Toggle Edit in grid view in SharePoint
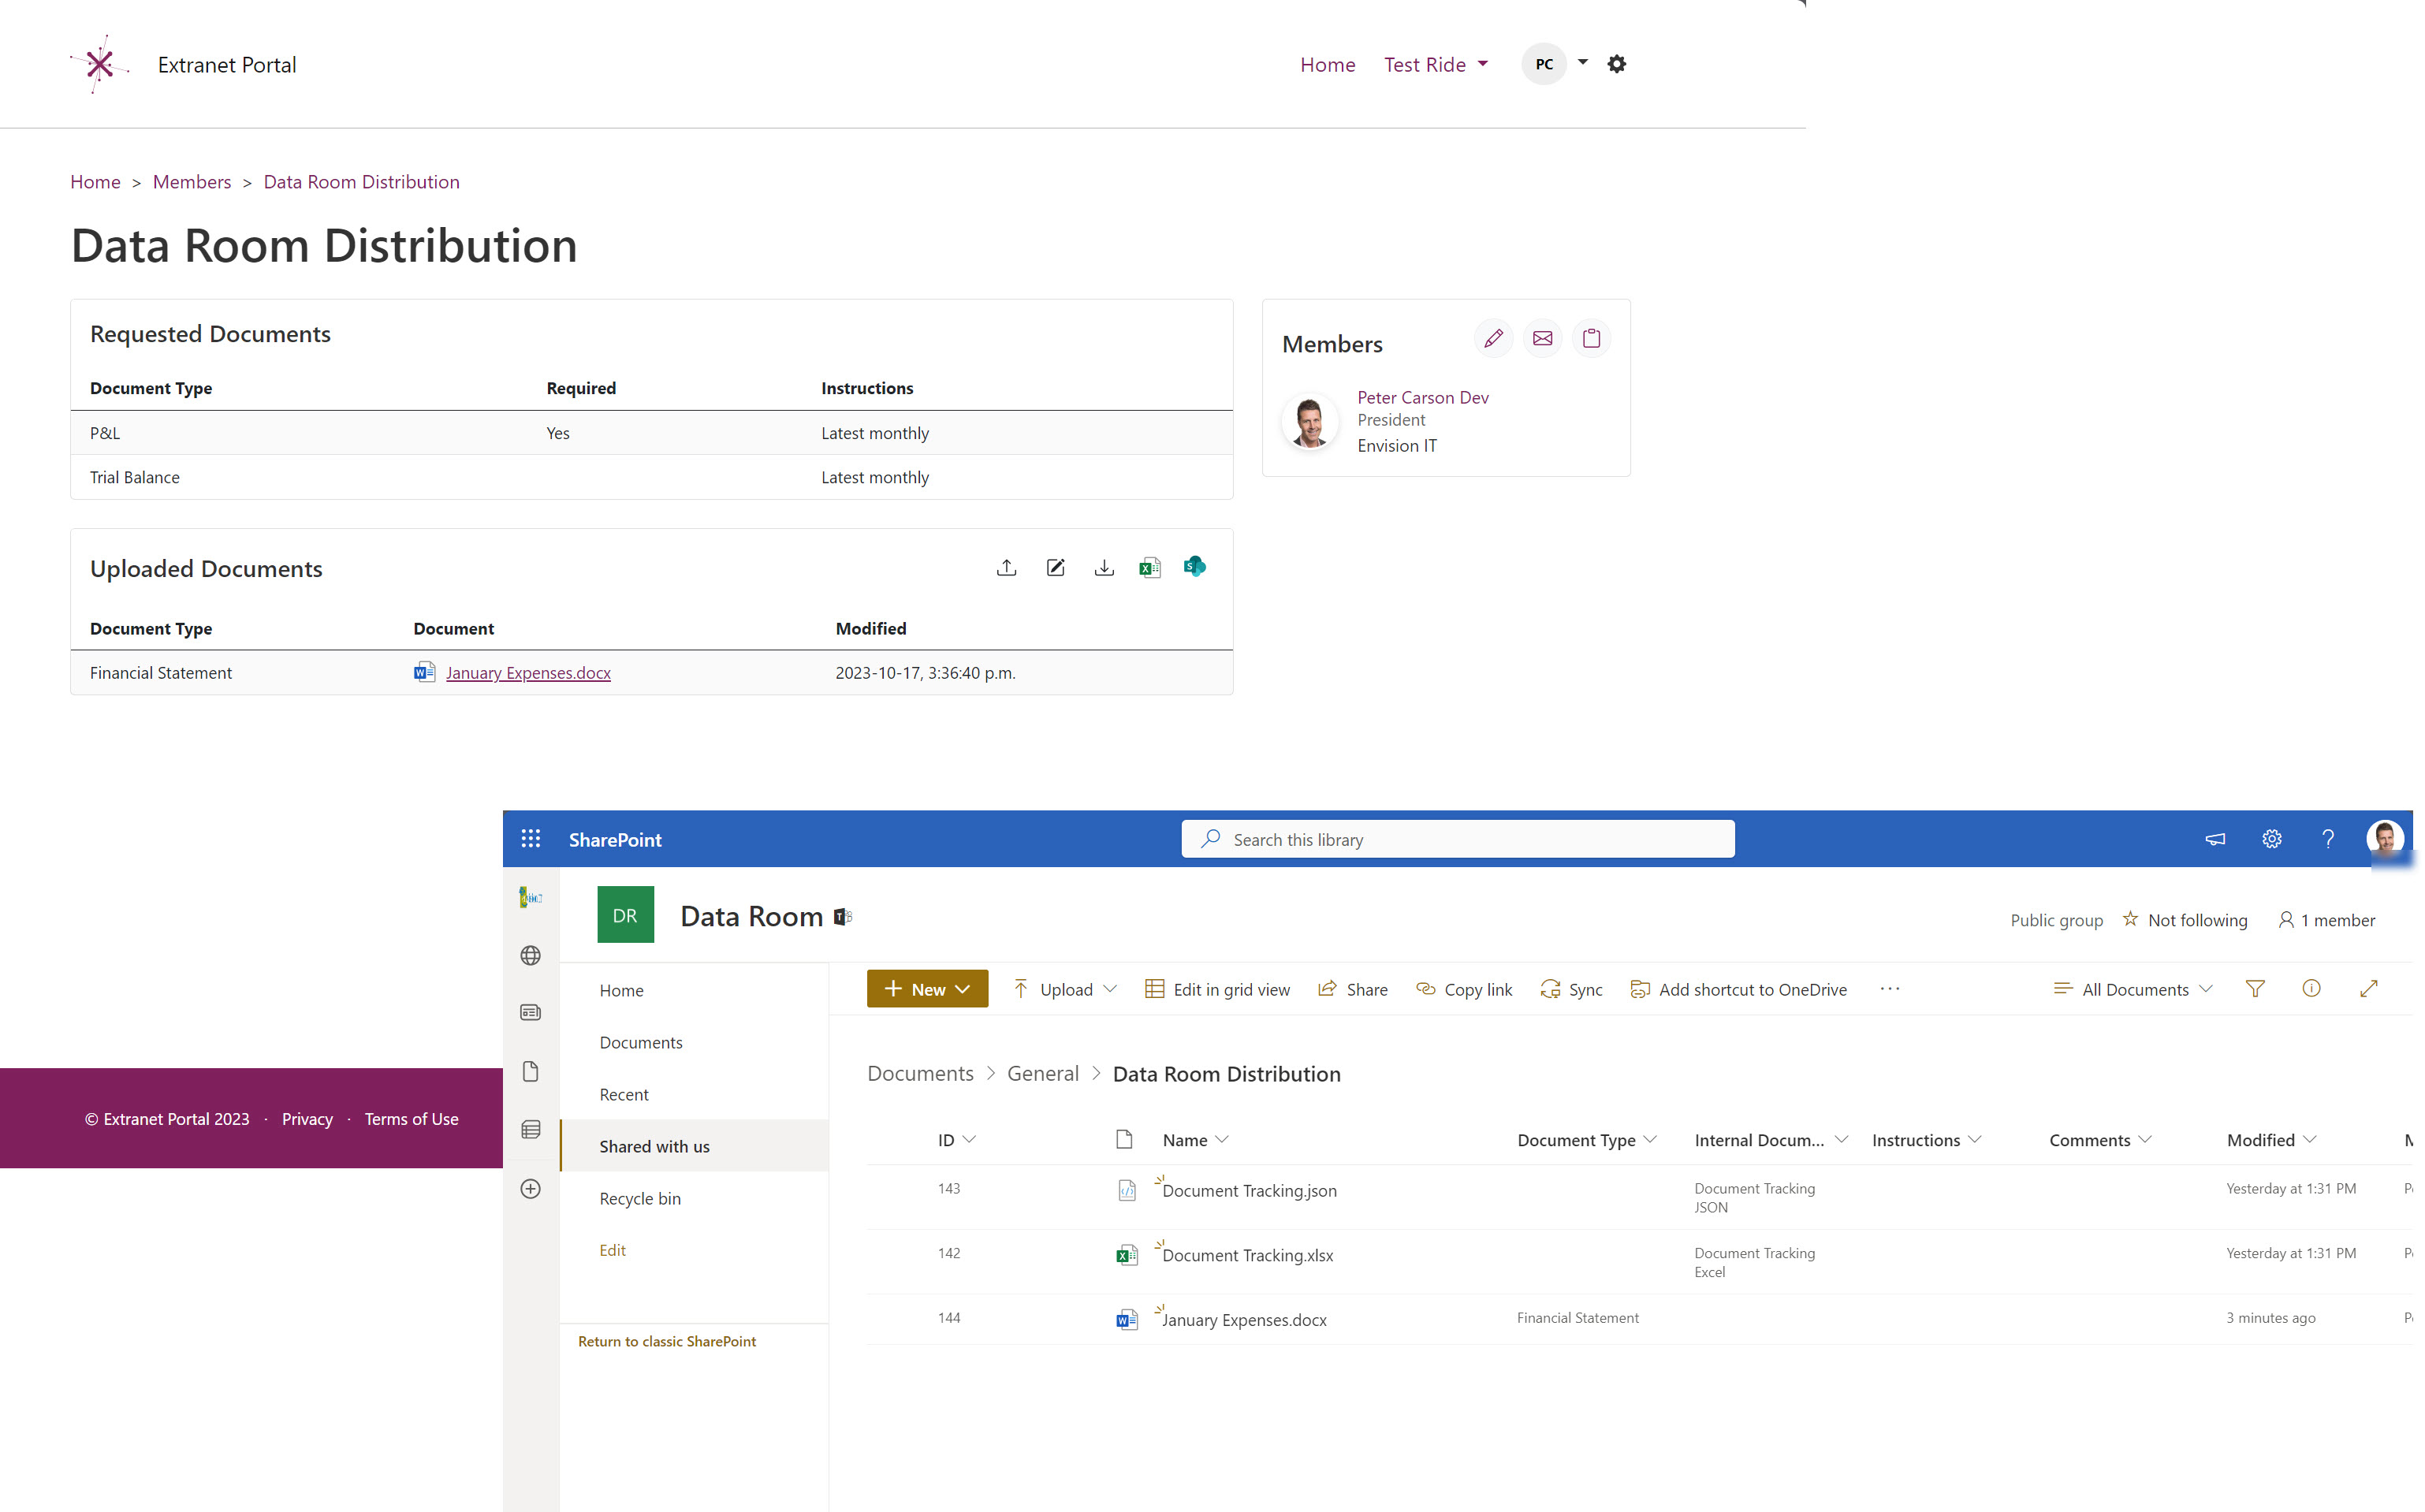Viewport: 2425px width, 1512px height. (x=1218, y=988)
